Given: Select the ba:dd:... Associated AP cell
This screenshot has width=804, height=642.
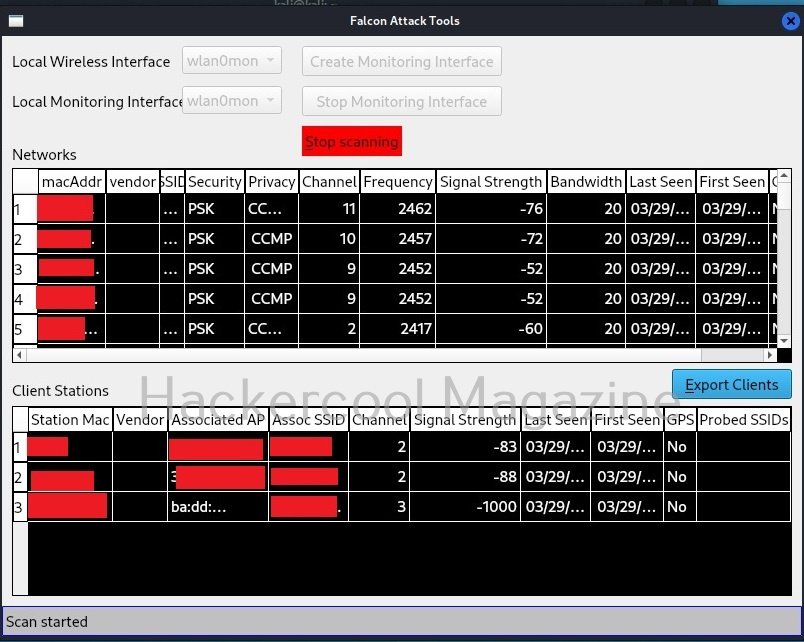Looking at the screenshot, I should point(218,507).
